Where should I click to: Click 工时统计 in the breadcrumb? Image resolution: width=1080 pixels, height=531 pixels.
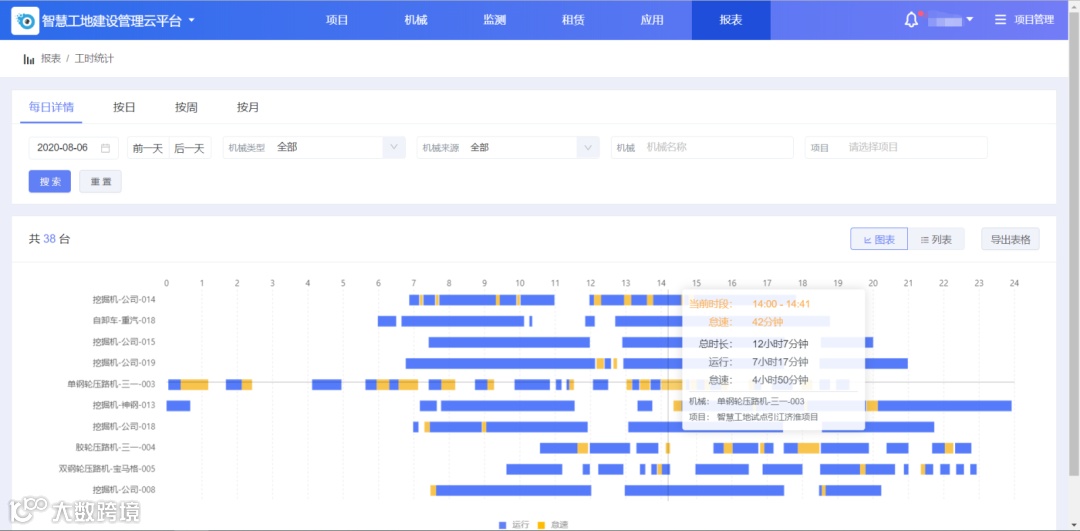pos(94,59)
